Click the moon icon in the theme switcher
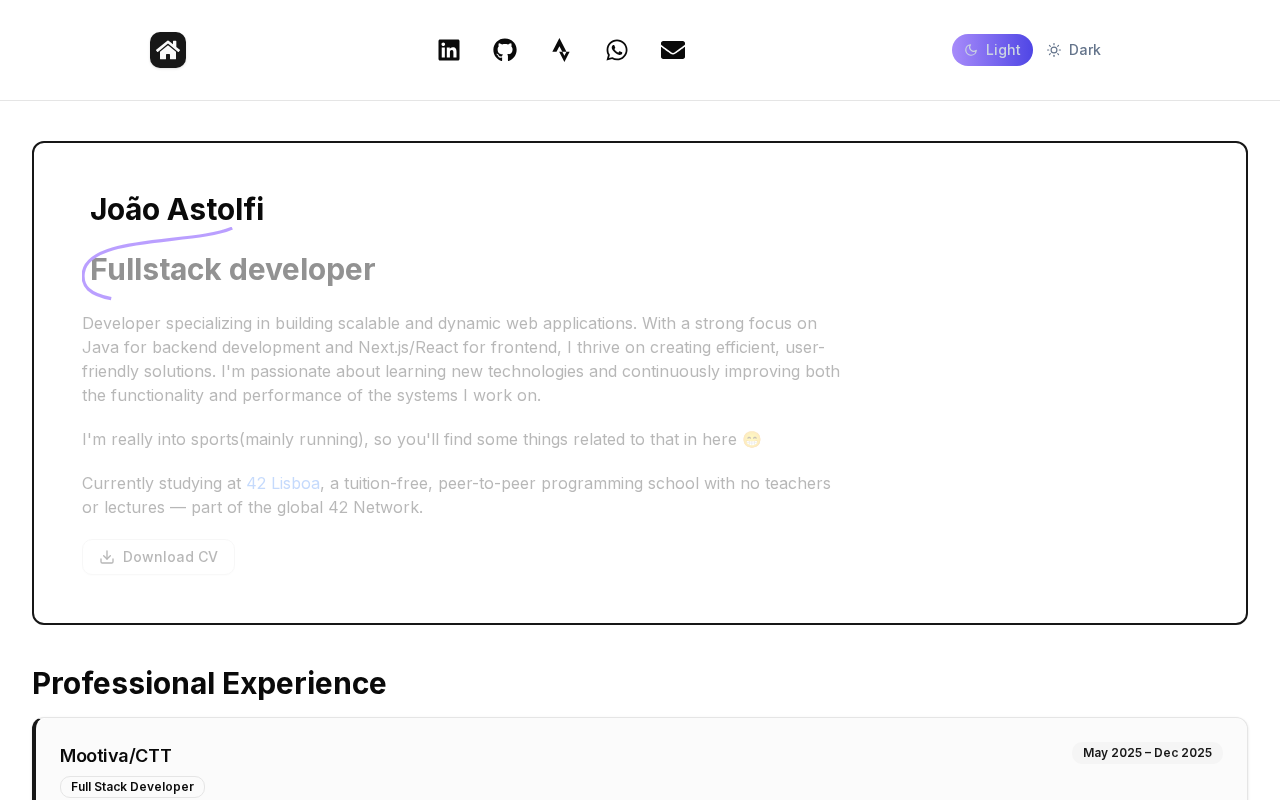 tap(971, 50)
